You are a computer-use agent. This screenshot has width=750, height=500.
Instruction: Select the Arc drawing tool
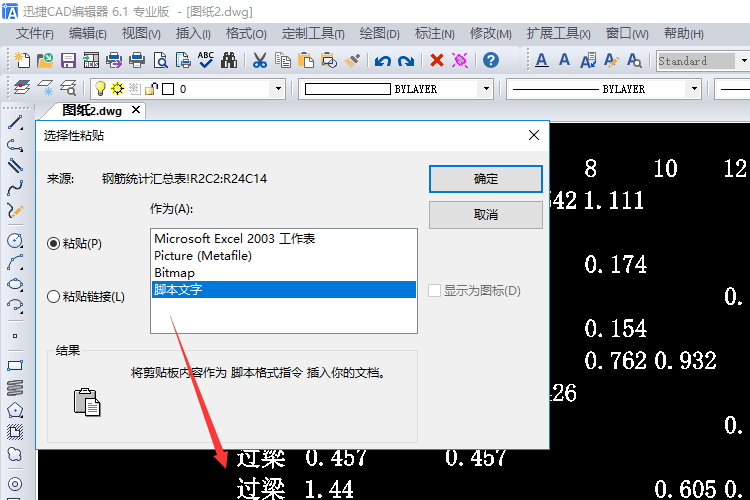coord(15,262)
